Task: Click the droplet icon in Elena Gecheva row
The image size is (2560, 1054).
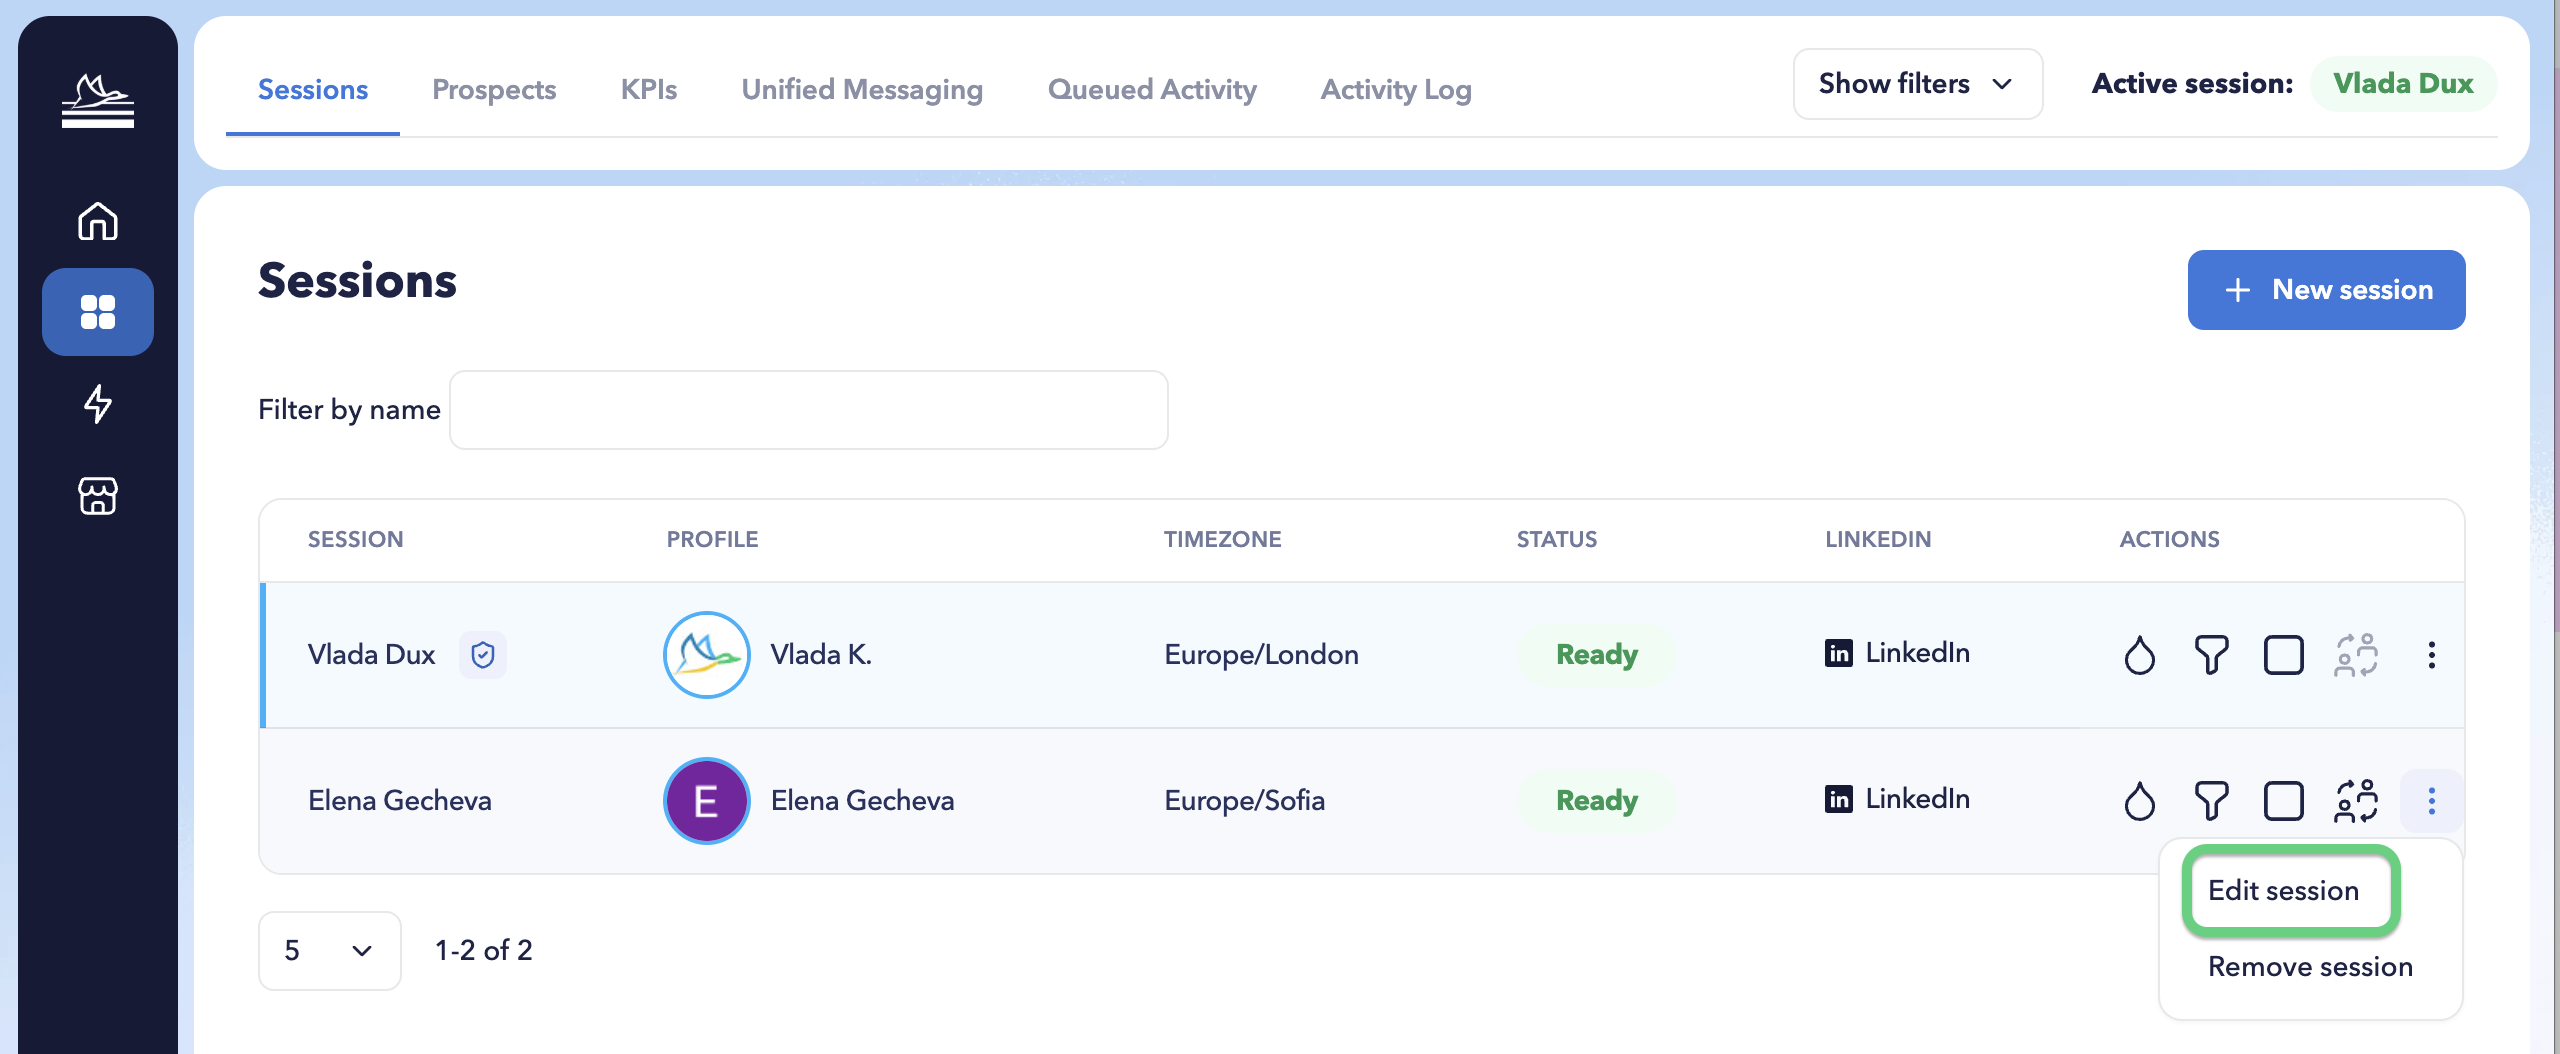Action: pyautogui.click(x=2139, y=801)
